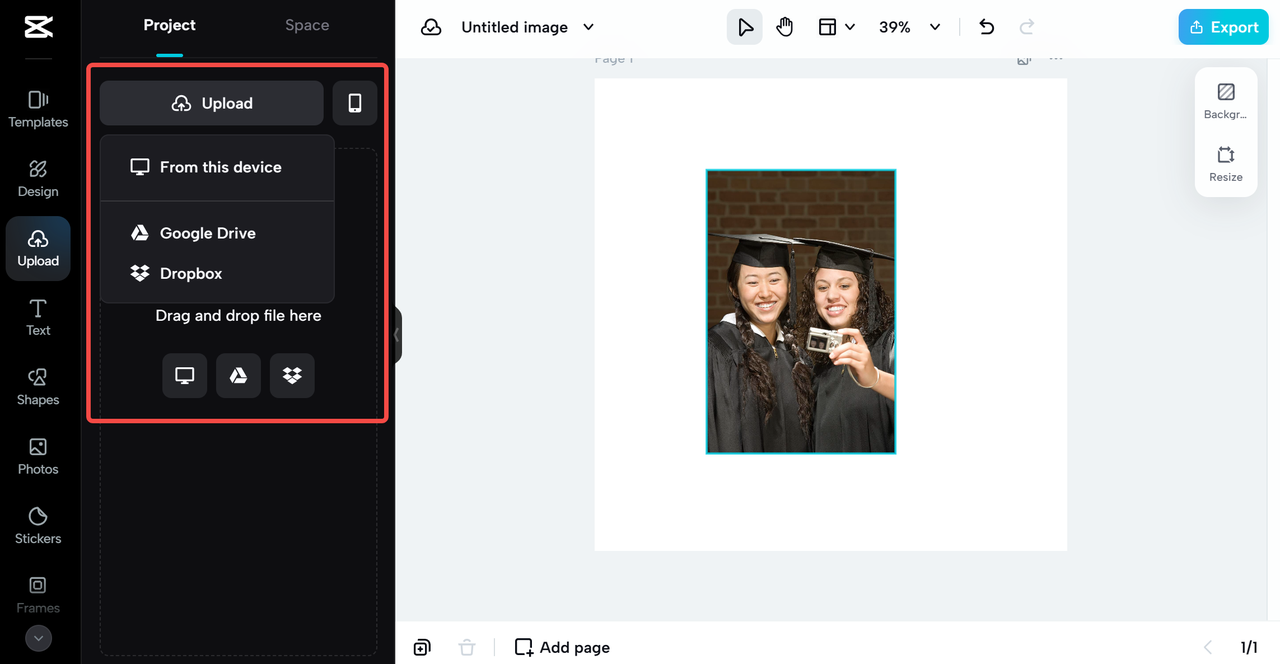The width and height of the screenshot is (1280, 664).
Task: Click the Export button
Action: coord(1223,27)
